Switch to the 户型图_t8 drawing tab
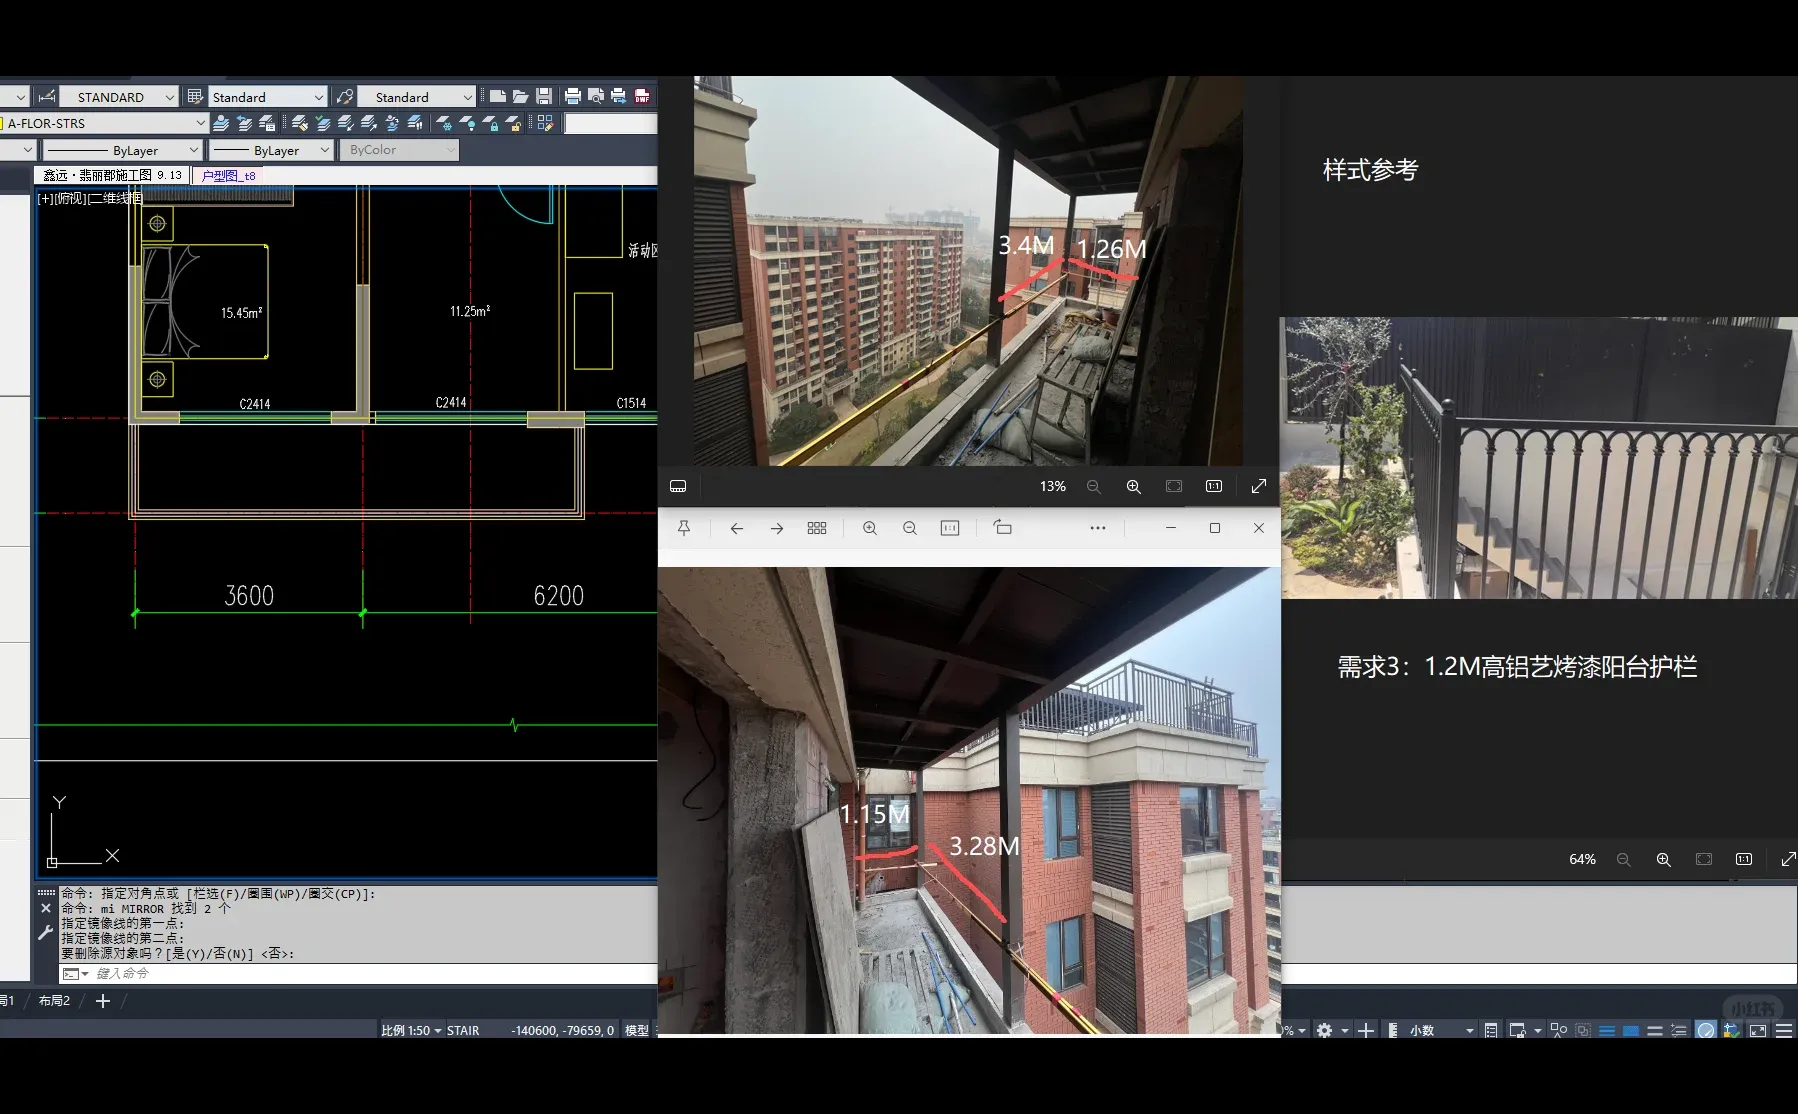 pos(228,175)
